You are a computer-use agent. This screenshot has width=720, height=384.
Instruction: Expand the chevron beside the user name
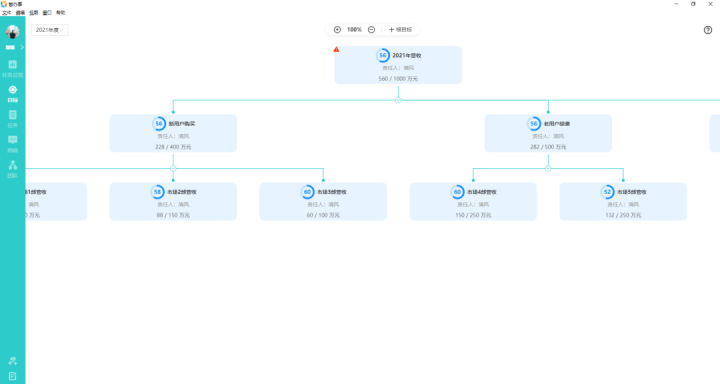pyautogui.click(x=22, y=47)
